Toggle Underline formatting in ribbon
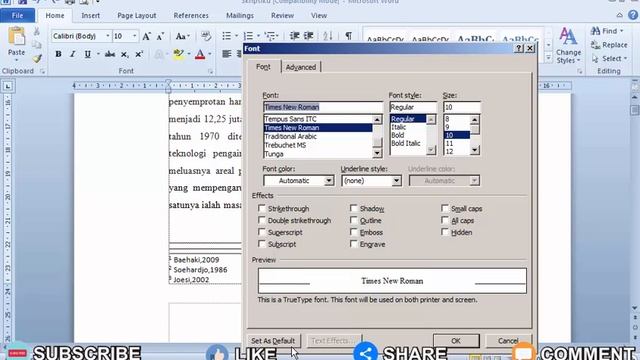The width and height of the screenshot is (640, 360). (87, 54)
